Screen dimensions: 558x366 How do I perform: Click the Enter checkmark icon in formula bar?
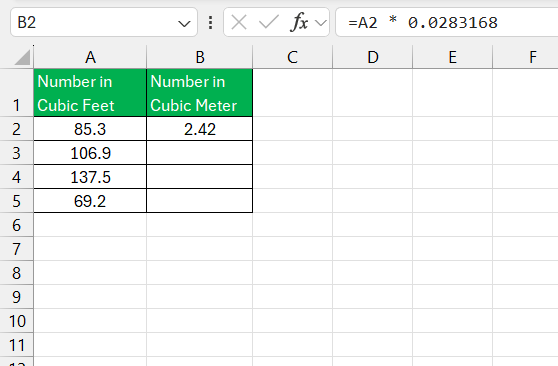[269, 22]
